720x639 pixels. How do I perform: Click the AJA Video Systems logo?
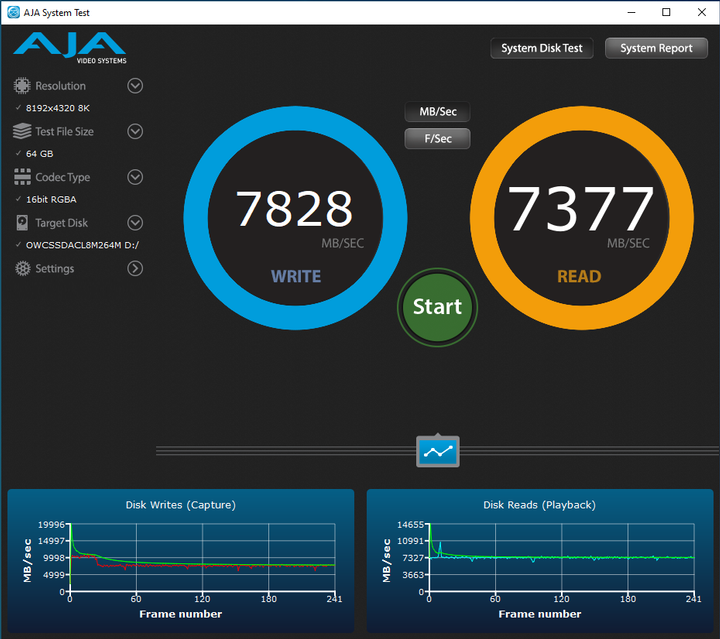(x=70, y=47)
